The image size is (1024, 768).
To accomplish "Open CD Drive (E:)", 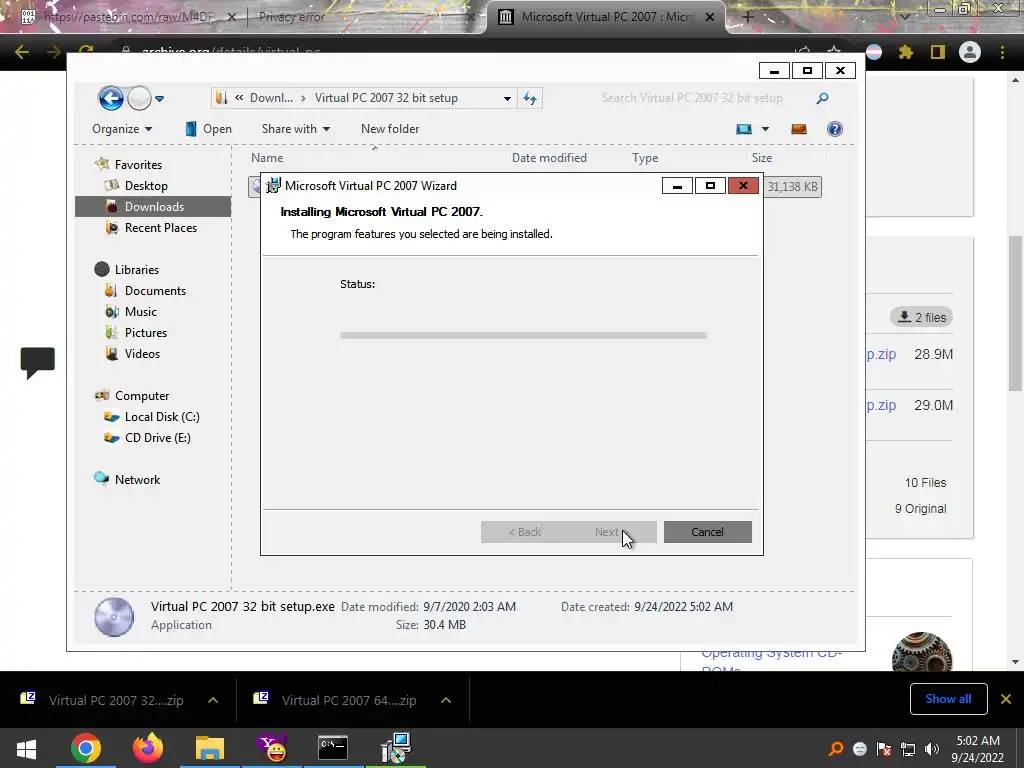I will (x=157, y=437).
